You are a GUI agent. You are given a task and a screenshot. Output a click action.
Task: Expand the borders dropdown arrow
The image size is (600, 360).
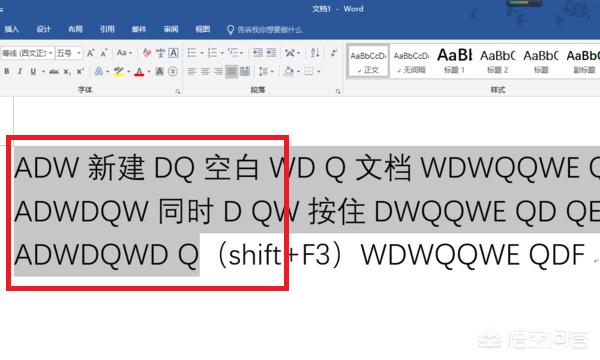pos(318,71)
